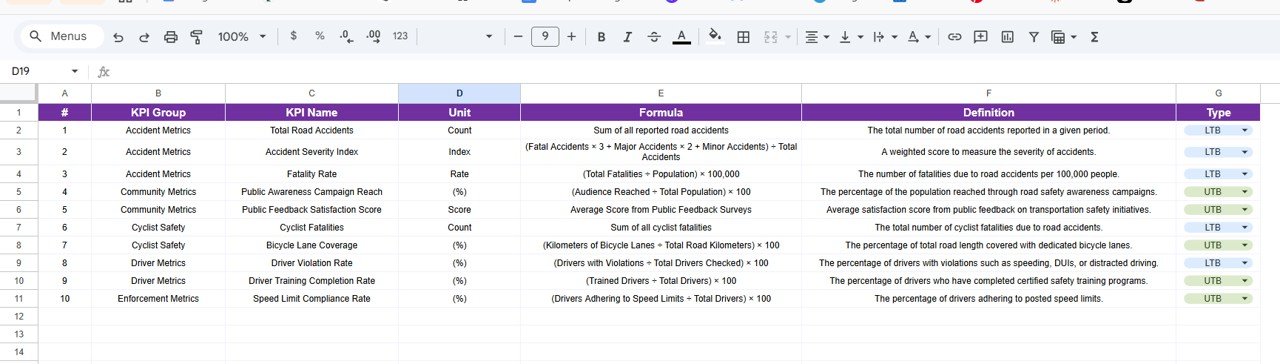Open the text color picker
This screenshot has height=364, width=1280.
point(681,37)
